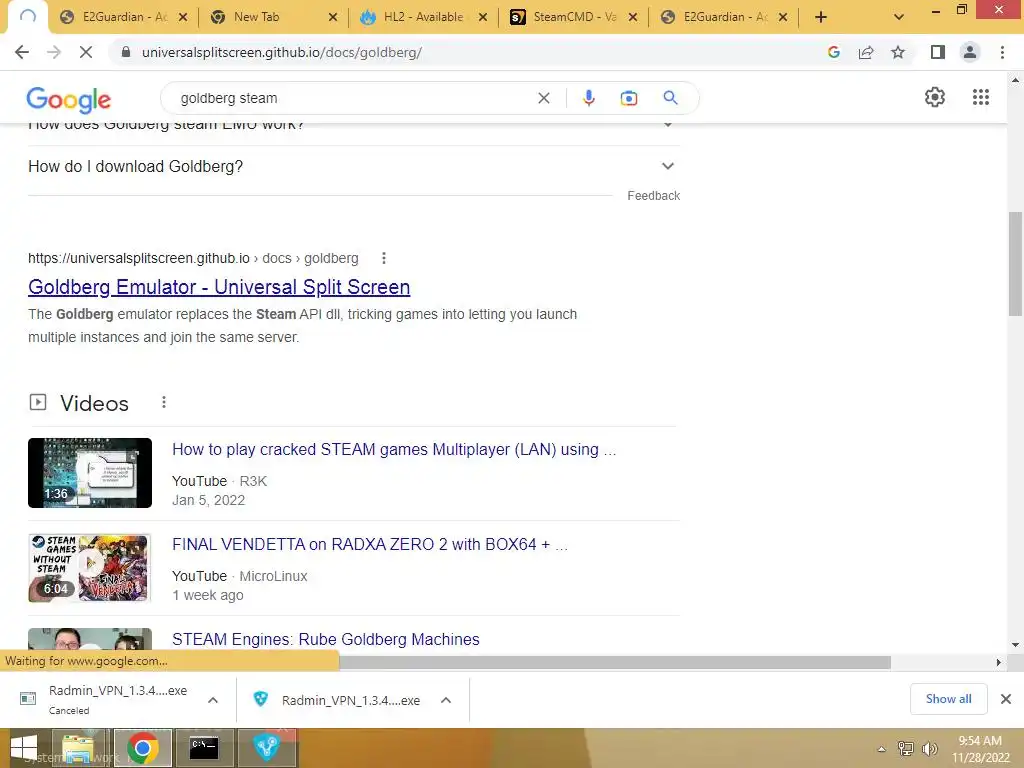Open Goldberg Emulator - Universal Split Screen link
This screenshot has width=1024, height=768.
click(x=219, y=287)
